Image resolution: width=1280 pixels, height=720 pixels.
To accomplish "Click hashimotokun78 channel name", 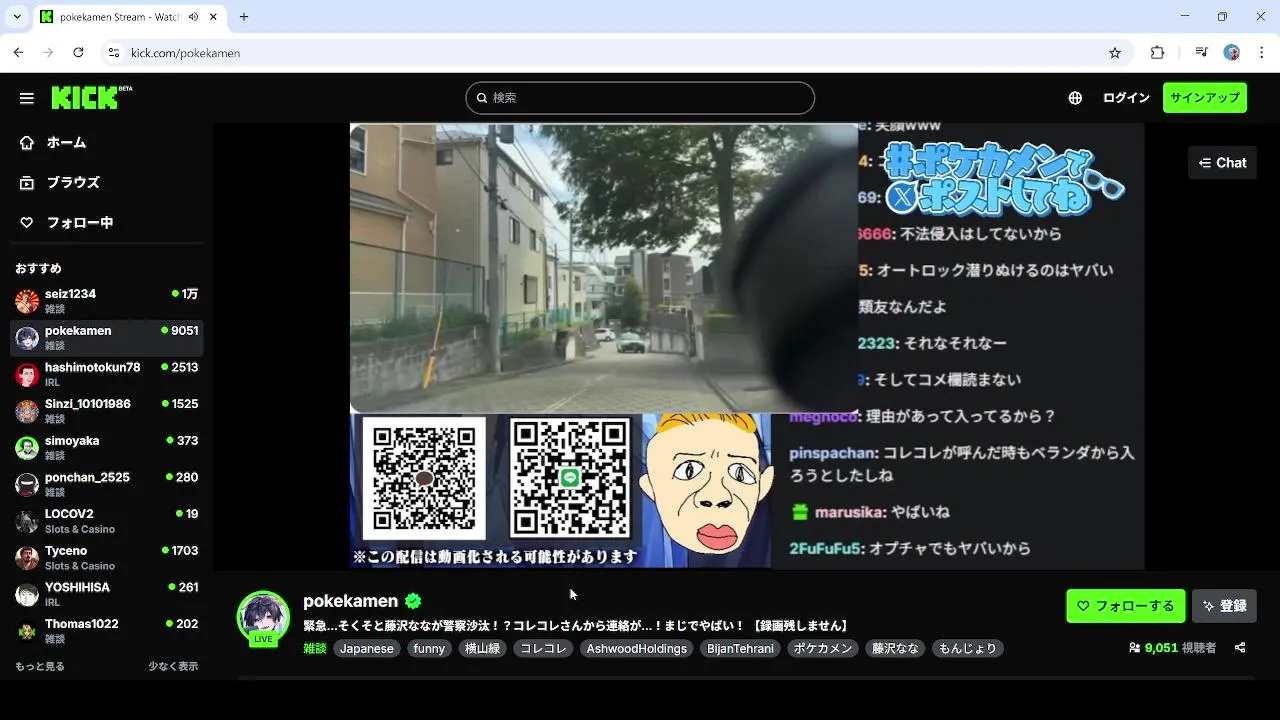I will 92,367.
